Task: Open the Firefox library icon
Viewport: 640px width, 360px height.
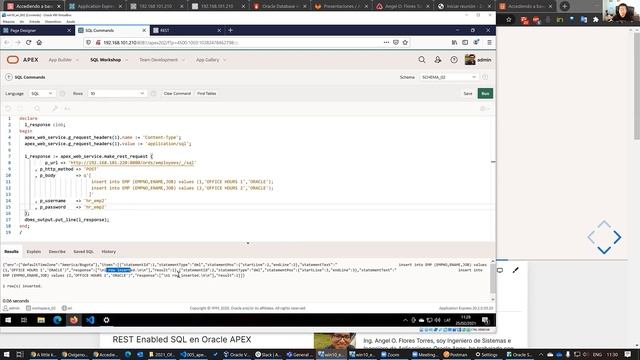Action: click(x=454, y=42)
